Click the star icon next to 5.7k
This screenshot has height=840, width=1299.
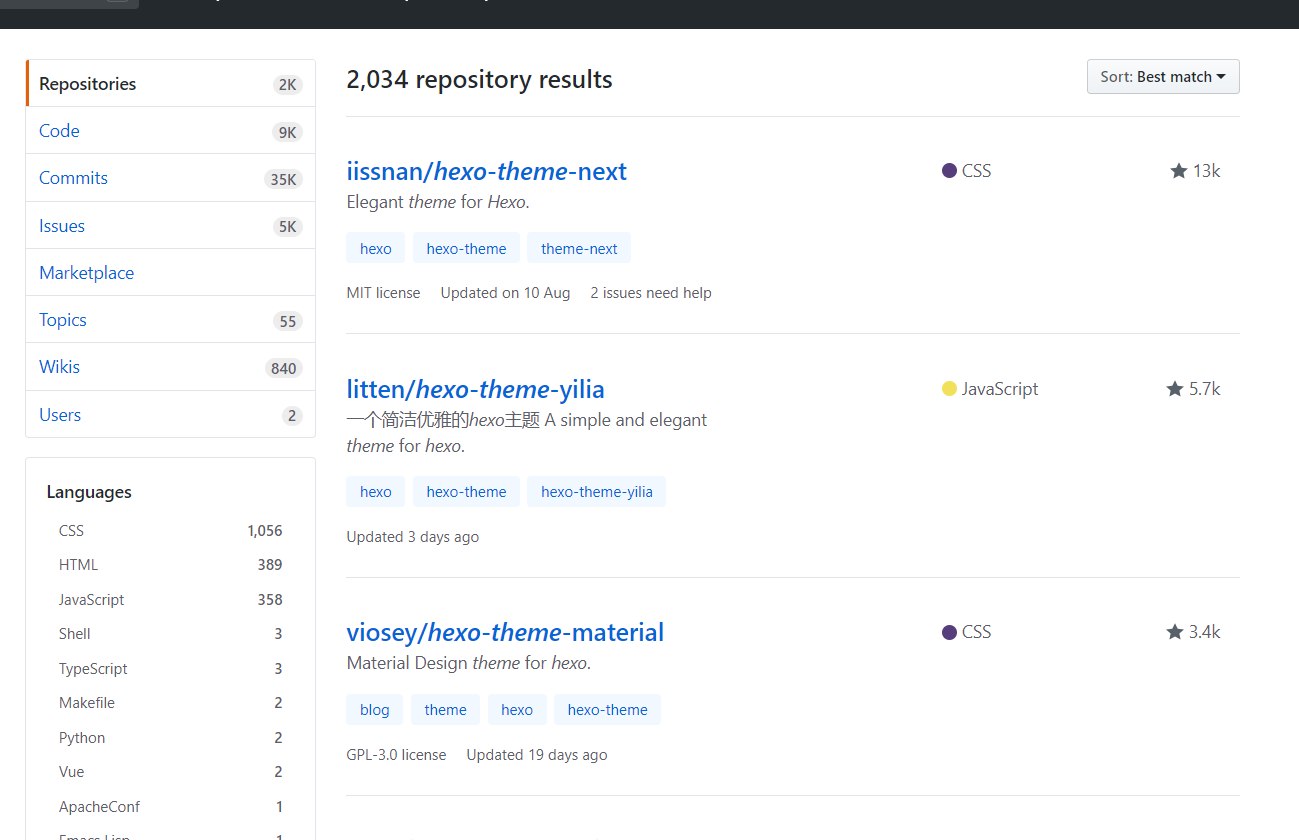point(1175,389)
